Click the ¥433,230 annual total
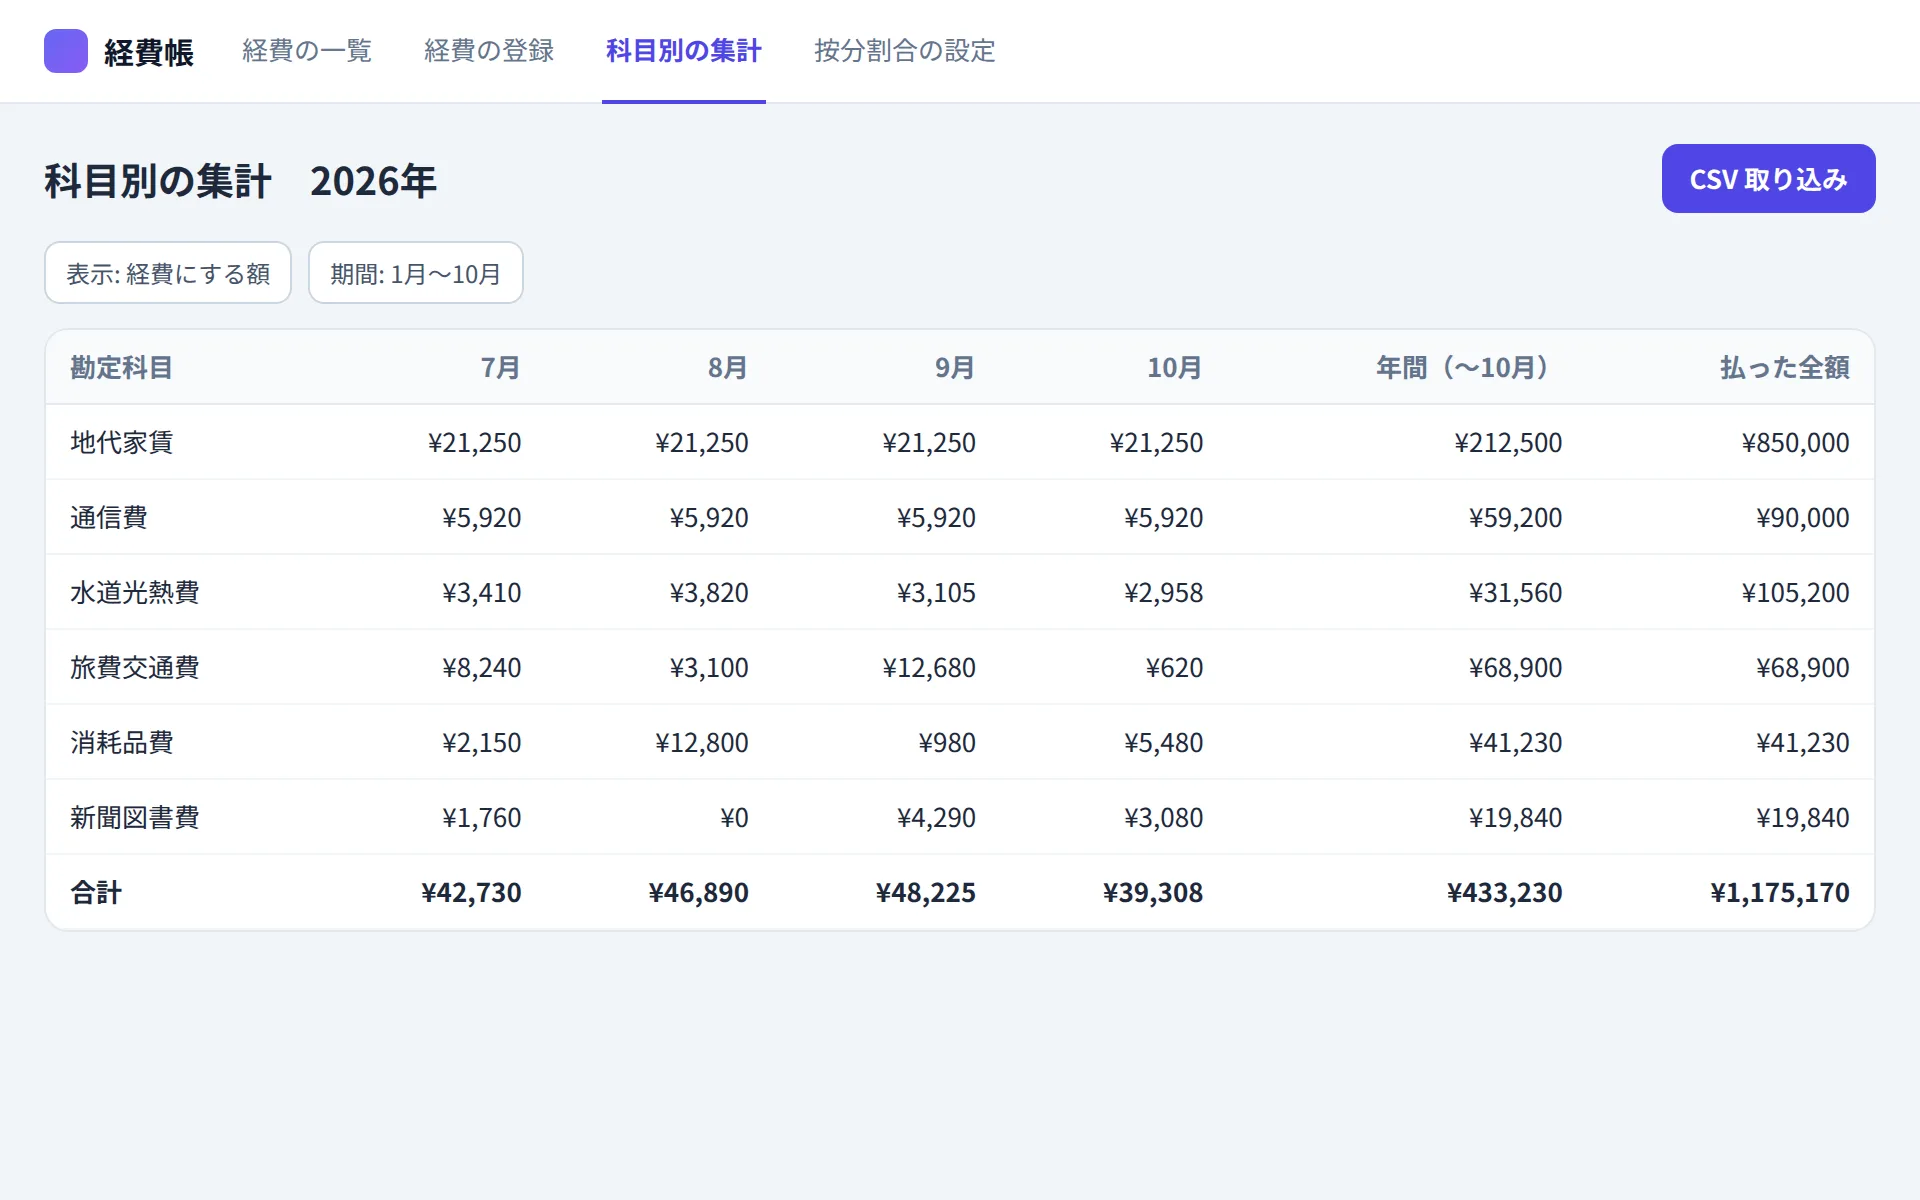The image size is (1920, 1200). (x=1505, y=892)
